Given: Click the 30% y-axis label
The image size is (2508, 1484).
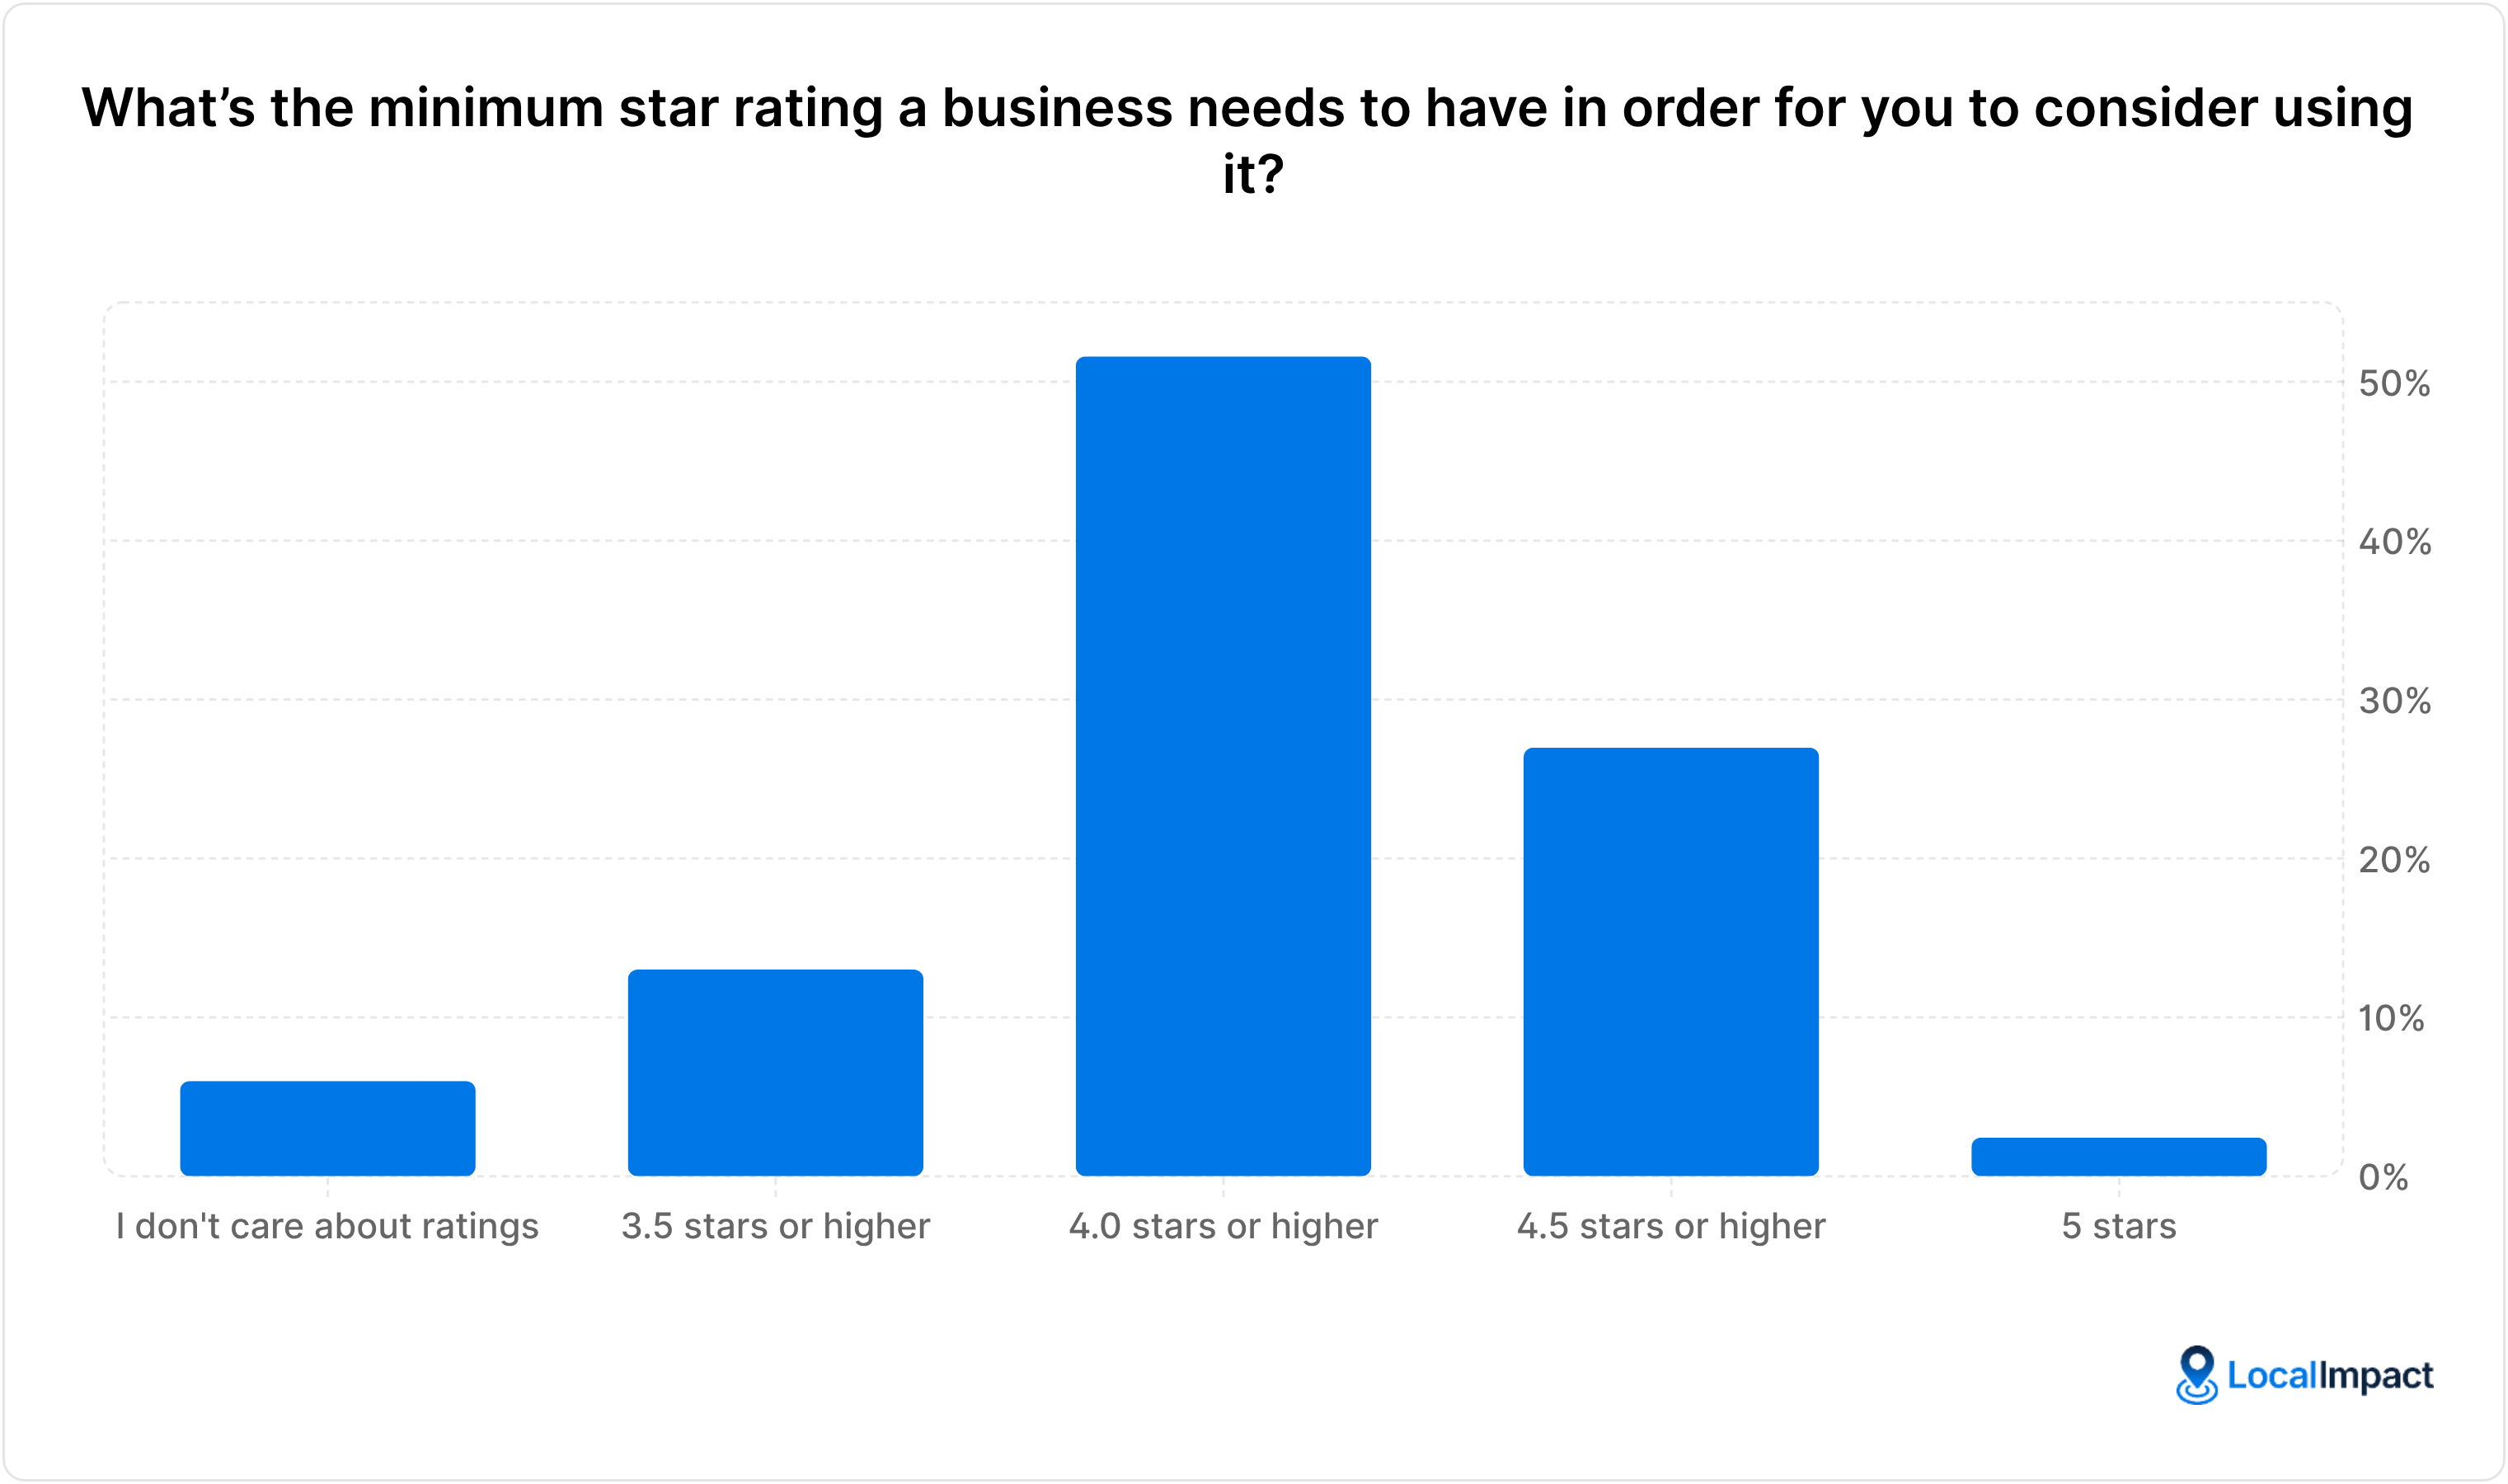Looking at the screenshot, I should click(x=2394, y=701).
